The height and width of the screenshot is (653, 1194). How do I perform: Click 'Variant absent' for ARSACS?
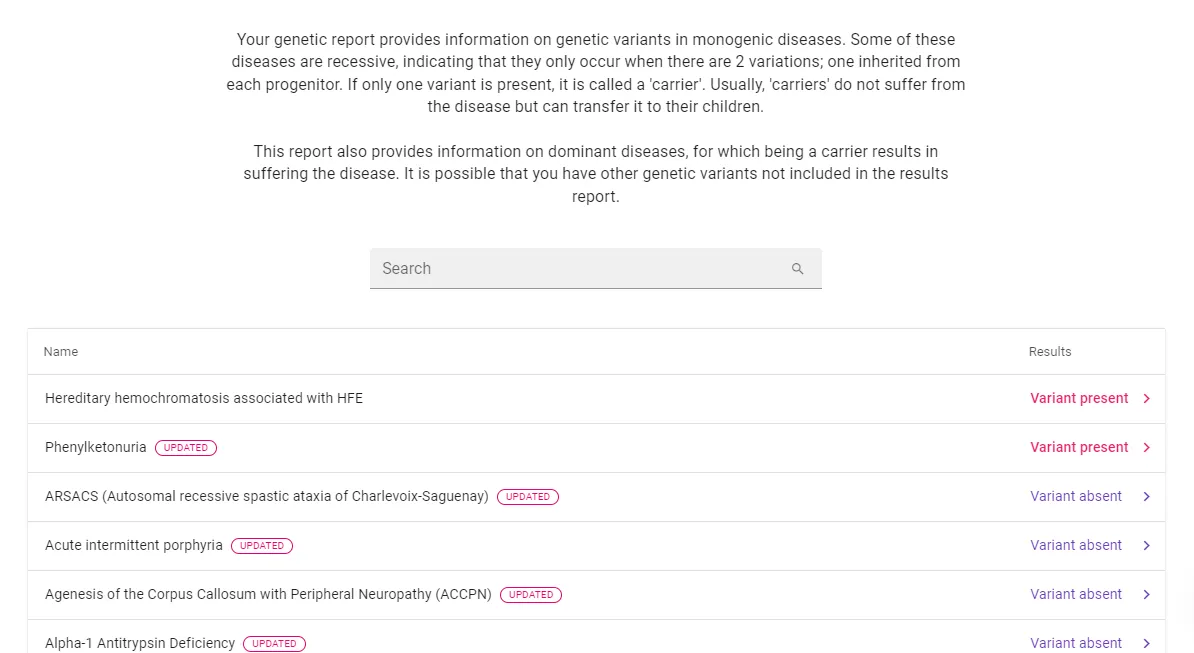(x=1076, y=496)
